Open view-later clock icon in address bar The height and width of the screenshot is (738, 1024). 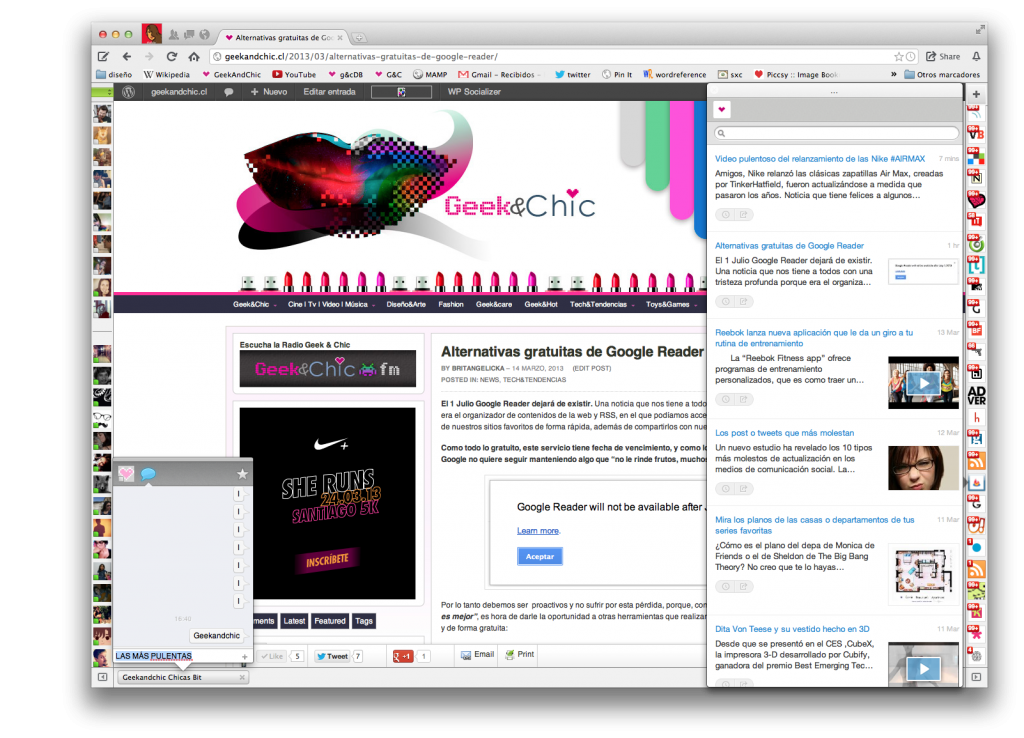coord(910,57)
